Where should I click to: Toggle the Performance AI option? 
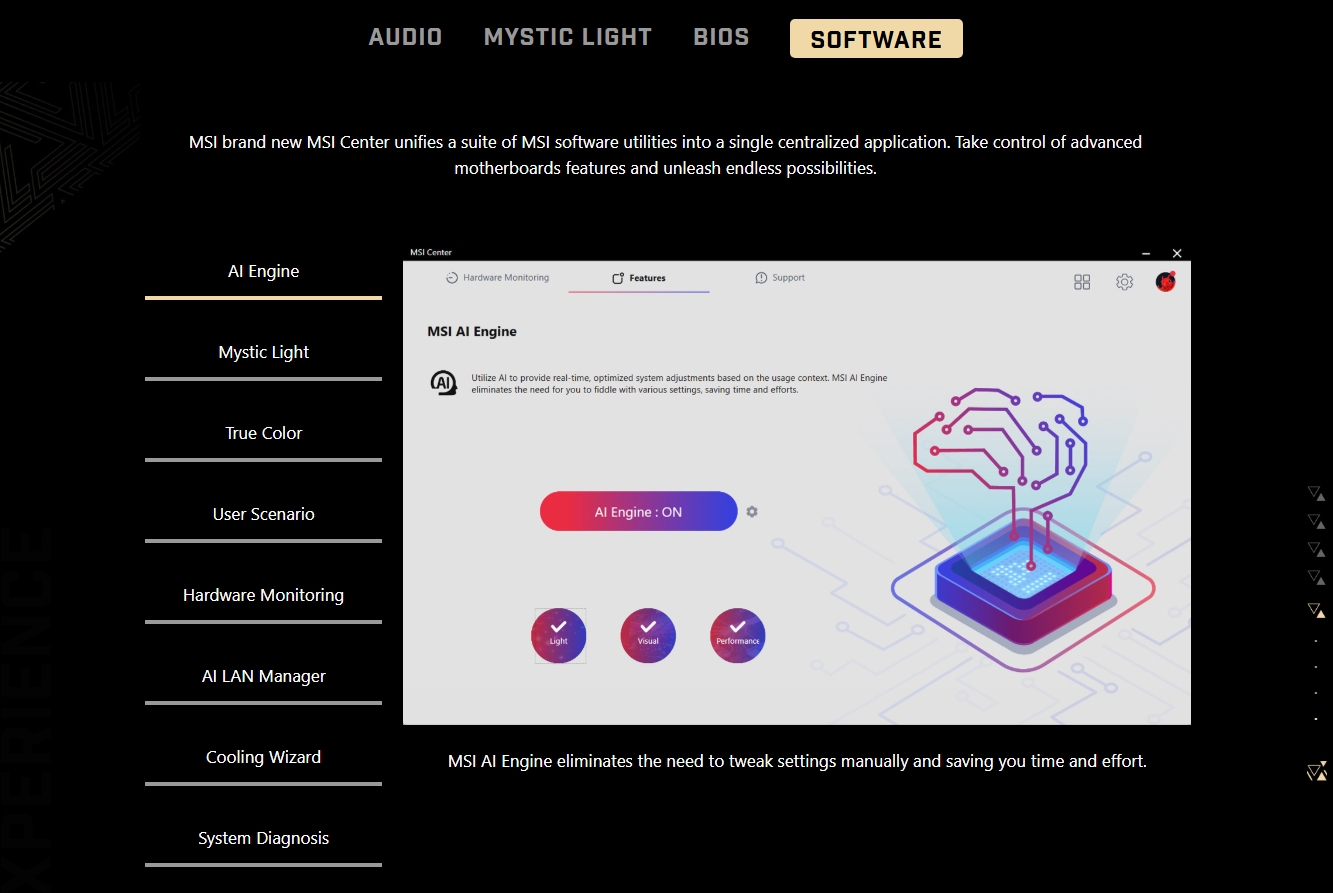coord(738,635)
